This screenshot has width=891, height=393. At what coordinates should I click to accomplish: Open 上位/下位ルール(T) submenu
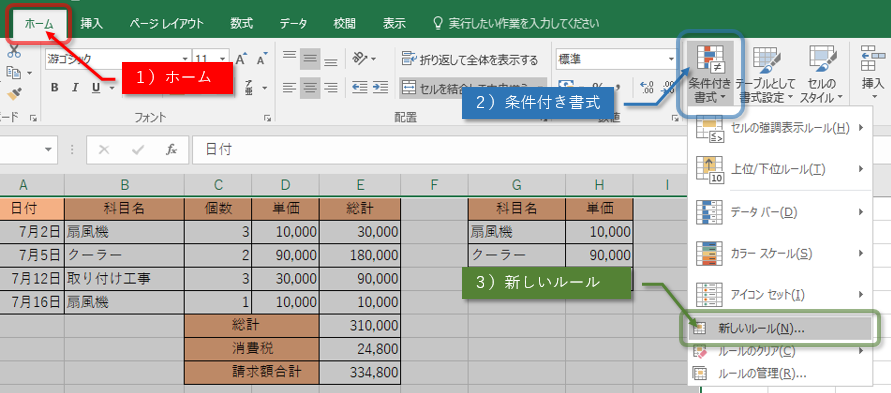coord(780,169)
